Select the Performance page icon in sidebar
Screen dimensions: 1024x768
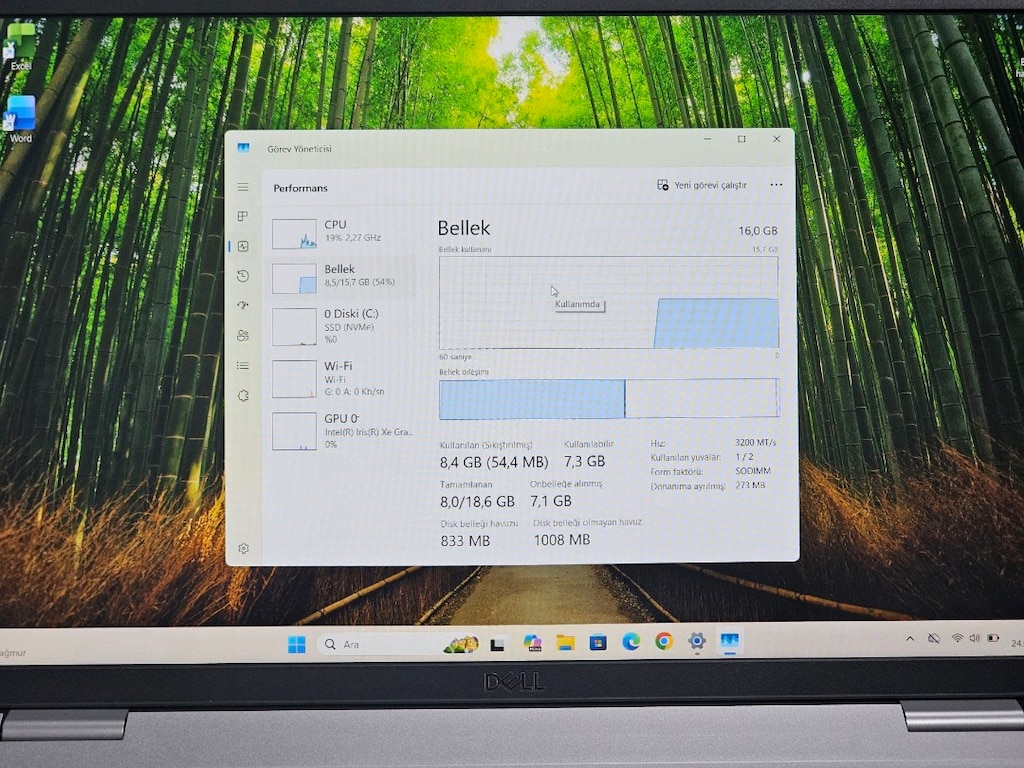tap(243, 246)
